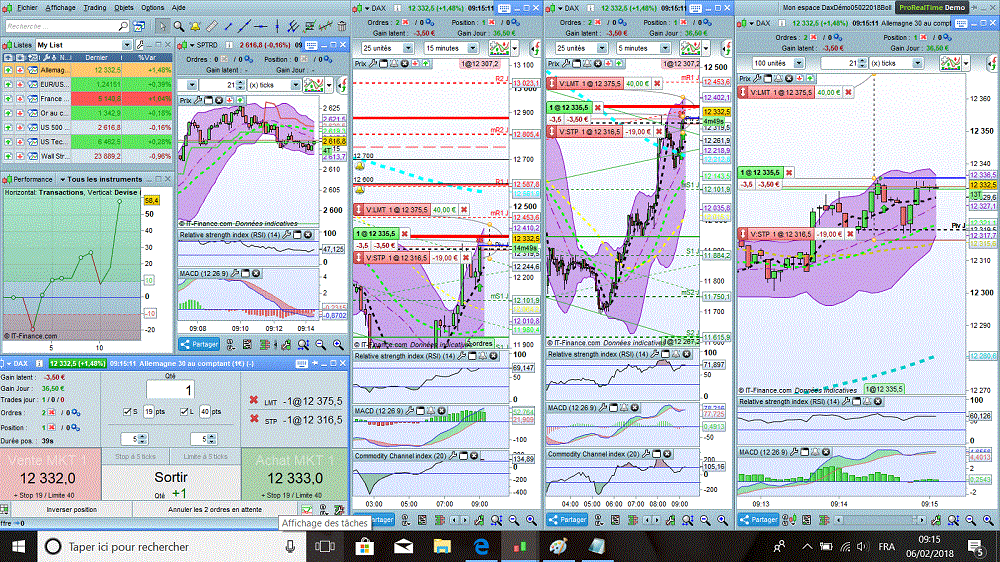Click Stop à 5 ticks button

pyautogui.click(x=135, y=457)
